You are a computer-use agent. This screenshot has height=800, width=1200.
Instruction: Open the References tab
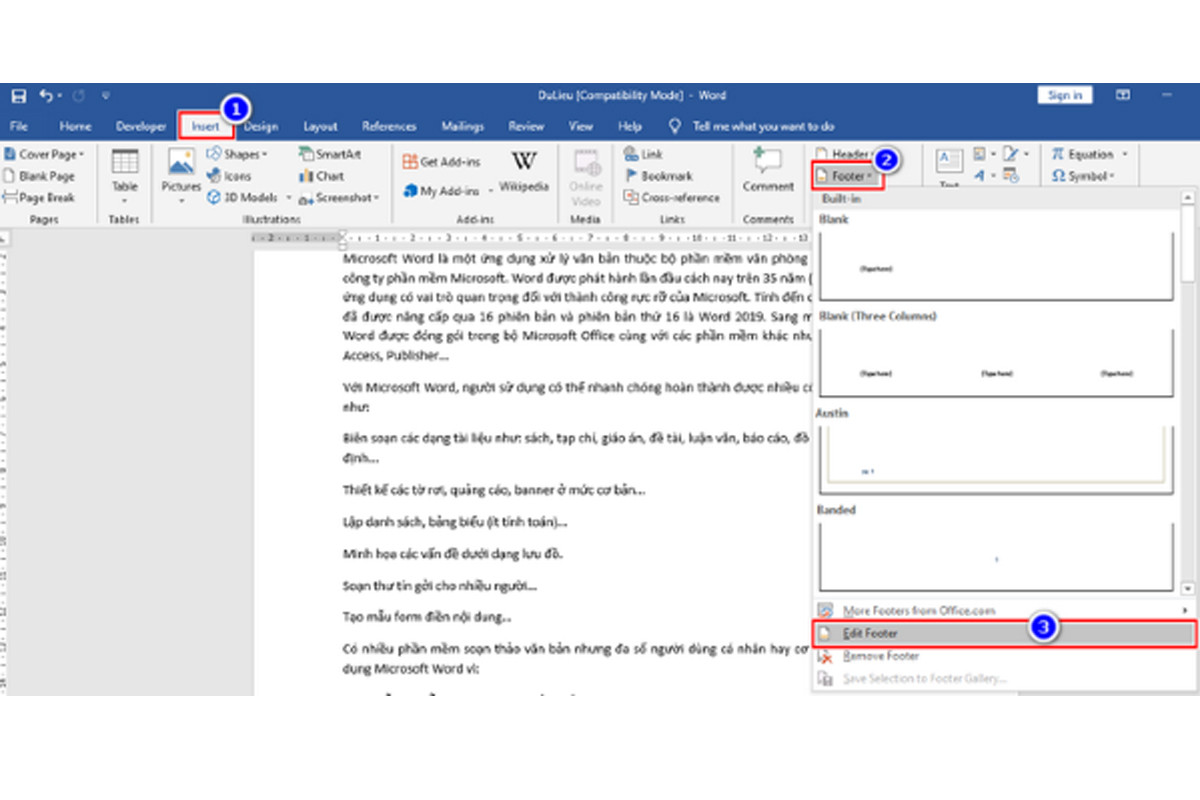[389, 127]
